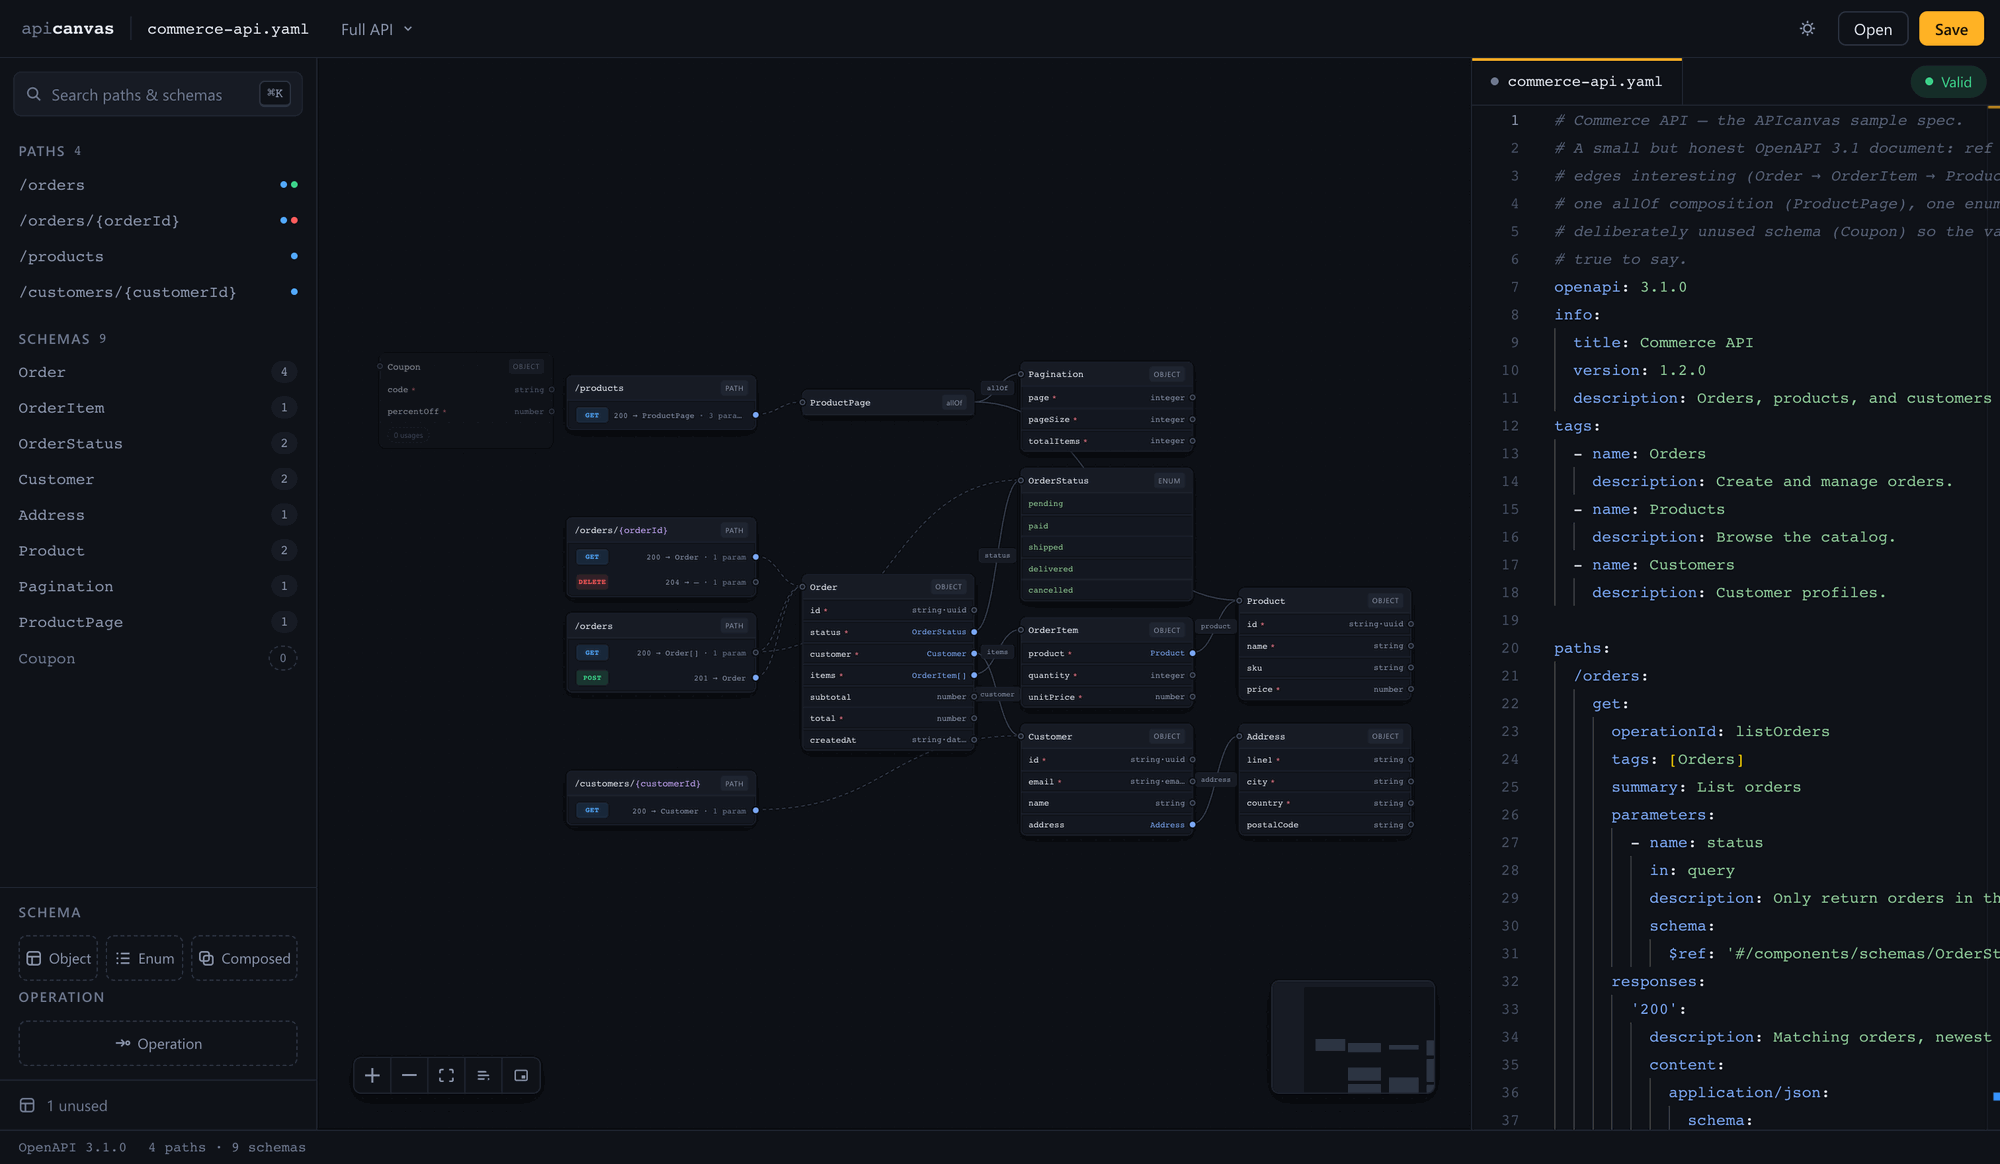This screenshot has height=1164, width=2000.
Task: Click the Order node header on canvas
Action: 888,587
